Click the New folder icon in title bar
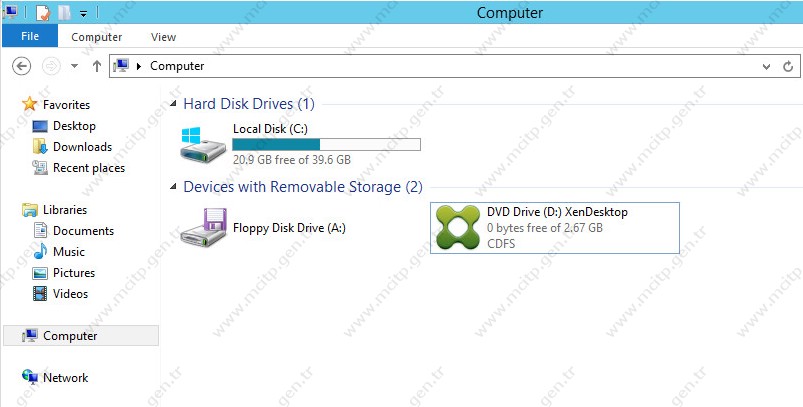This screenshot has height=407, width=803. pos(64,12)
